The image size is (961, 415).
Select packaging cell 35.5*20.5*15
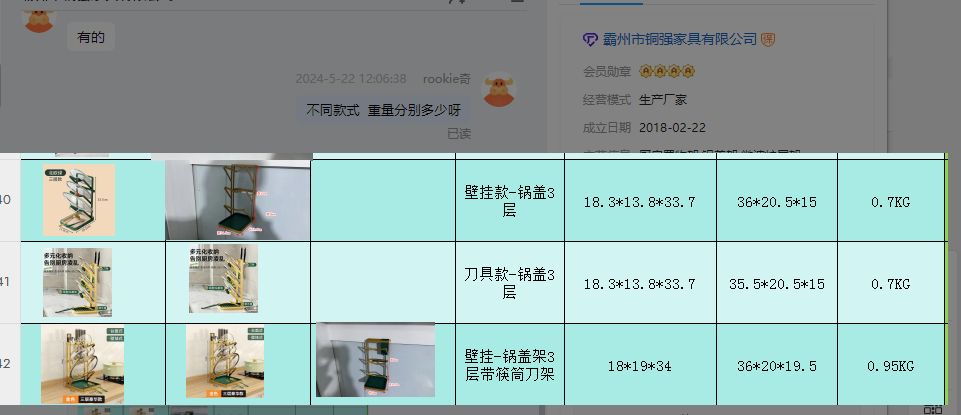click(x=777, y=283)
